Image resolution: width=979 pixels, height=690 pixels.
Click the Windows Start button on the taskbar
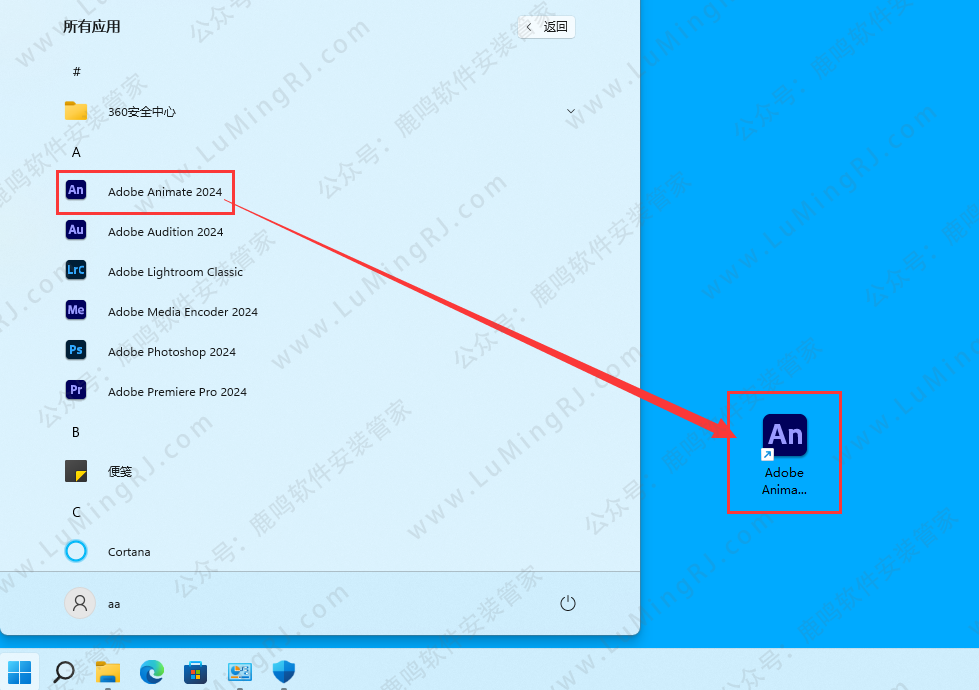click(x=19, y=671)
